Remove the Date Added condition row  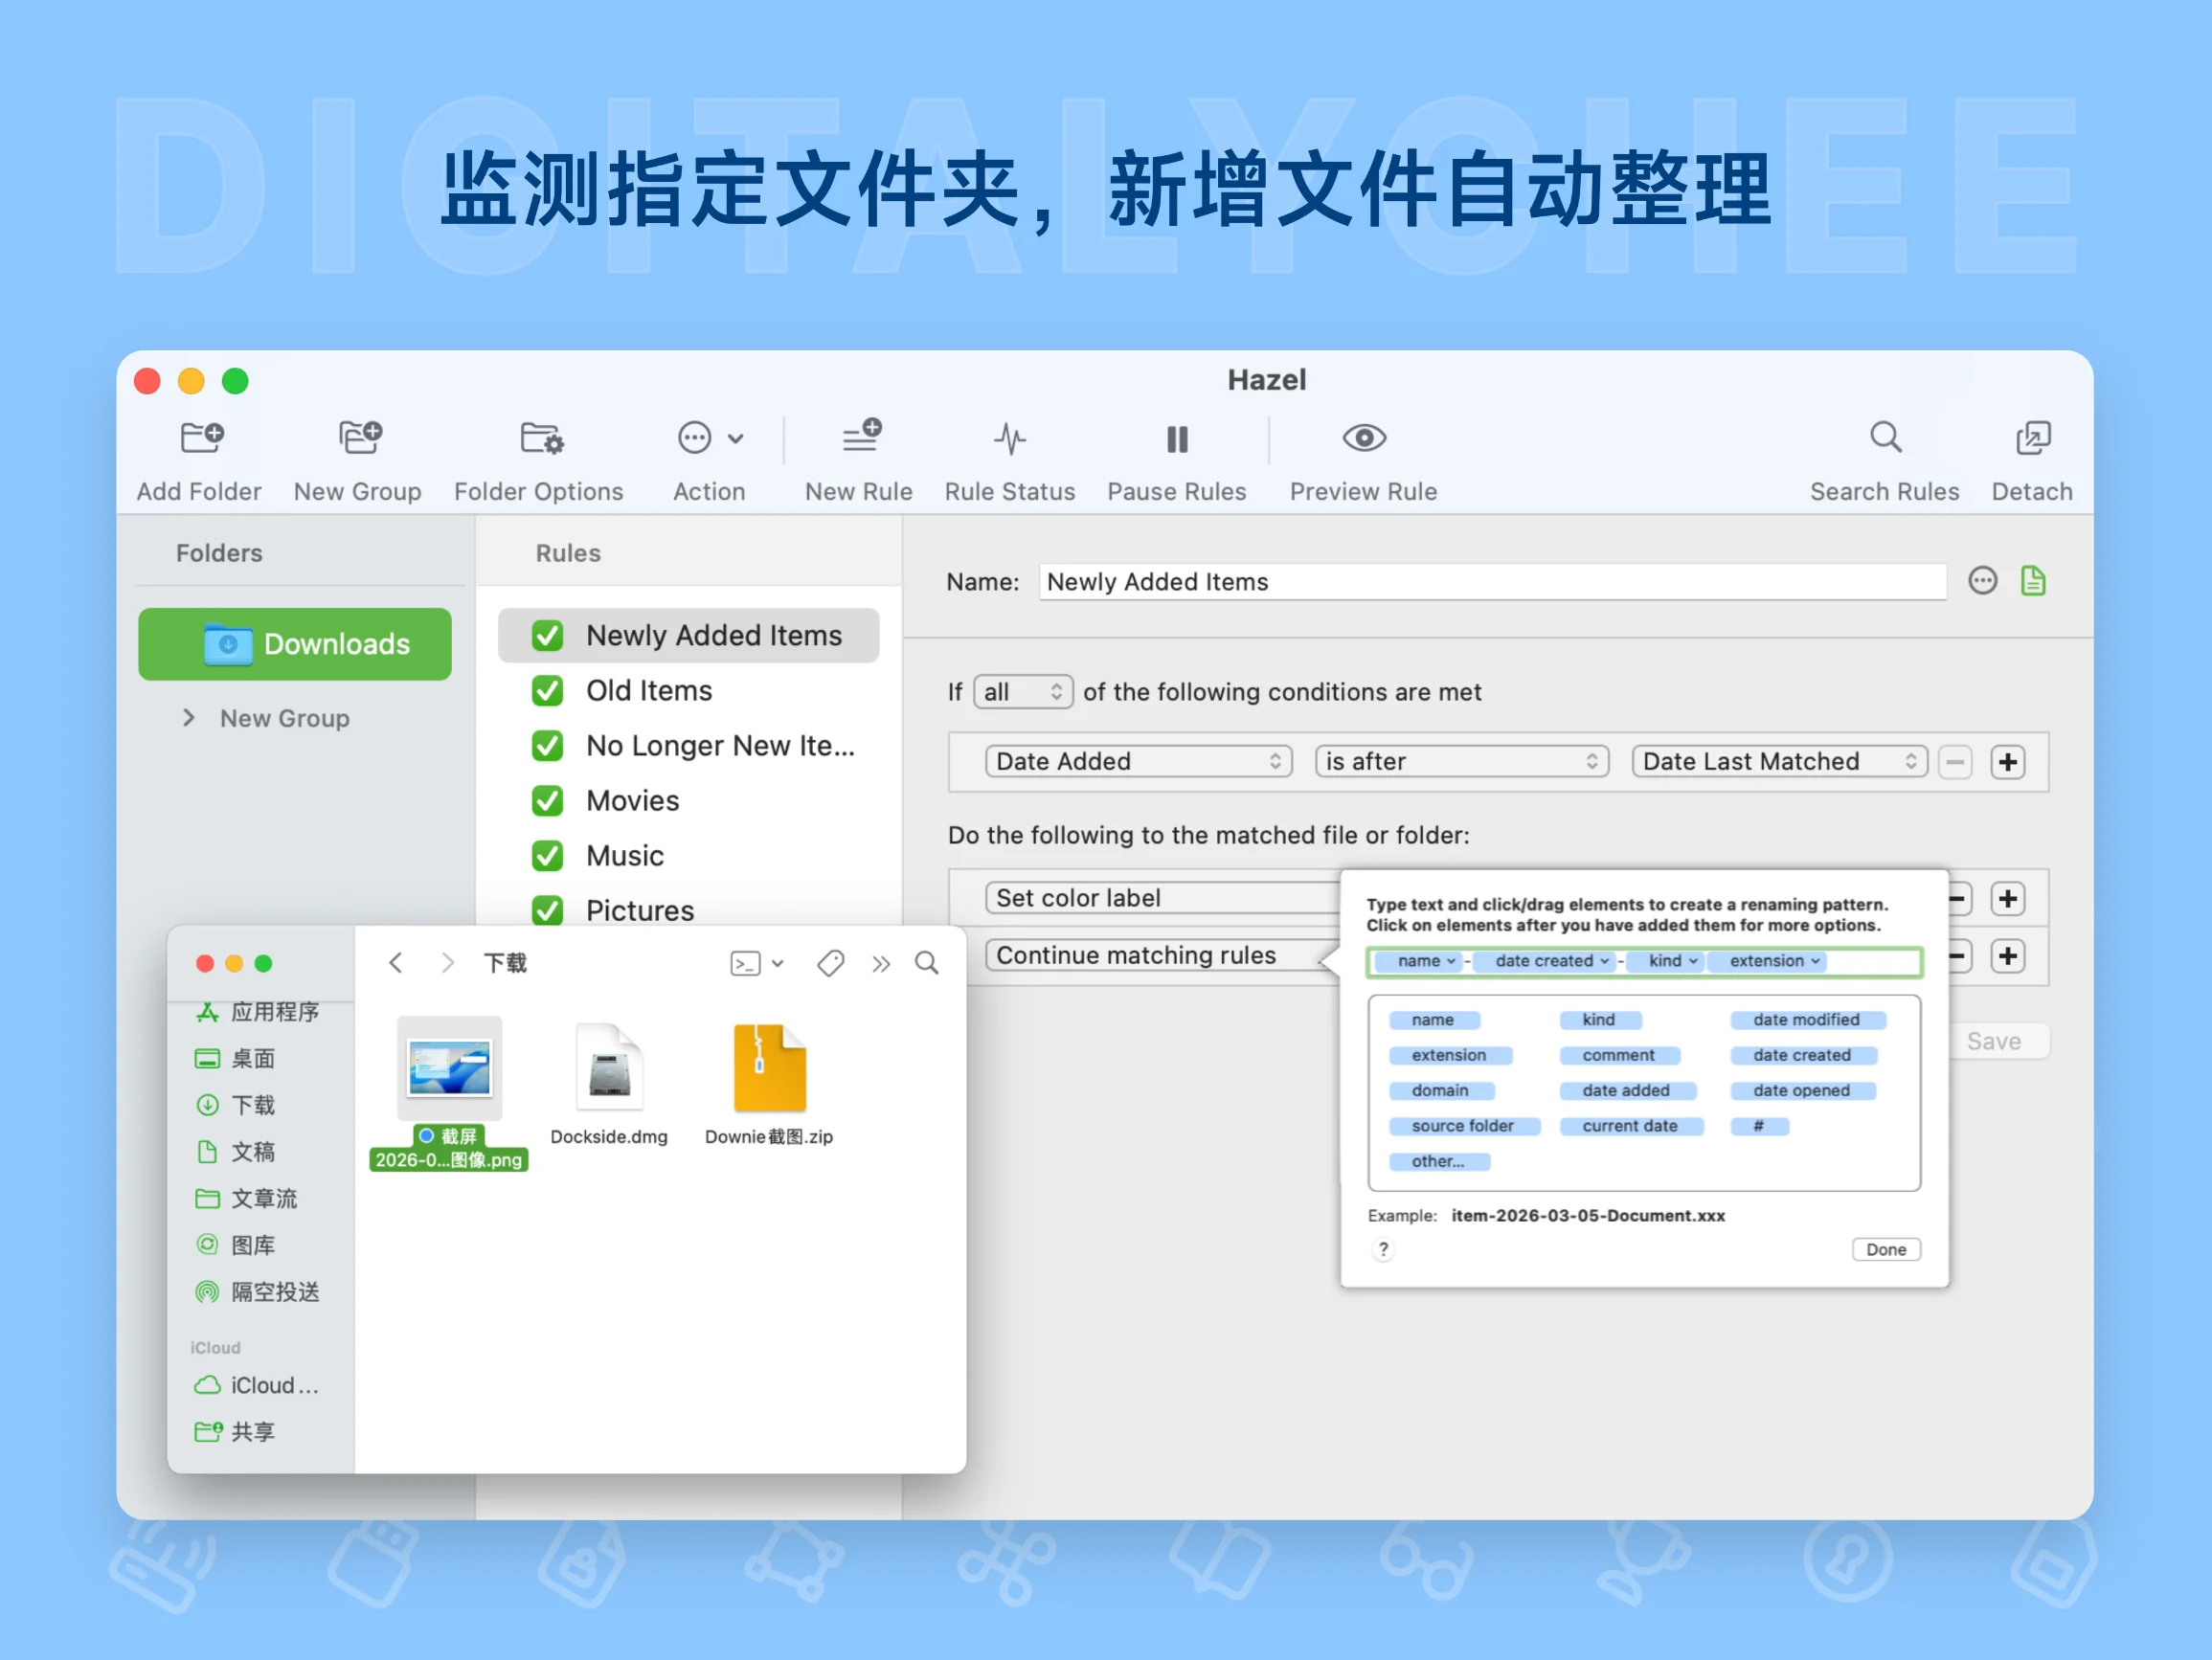point(1955,762)
